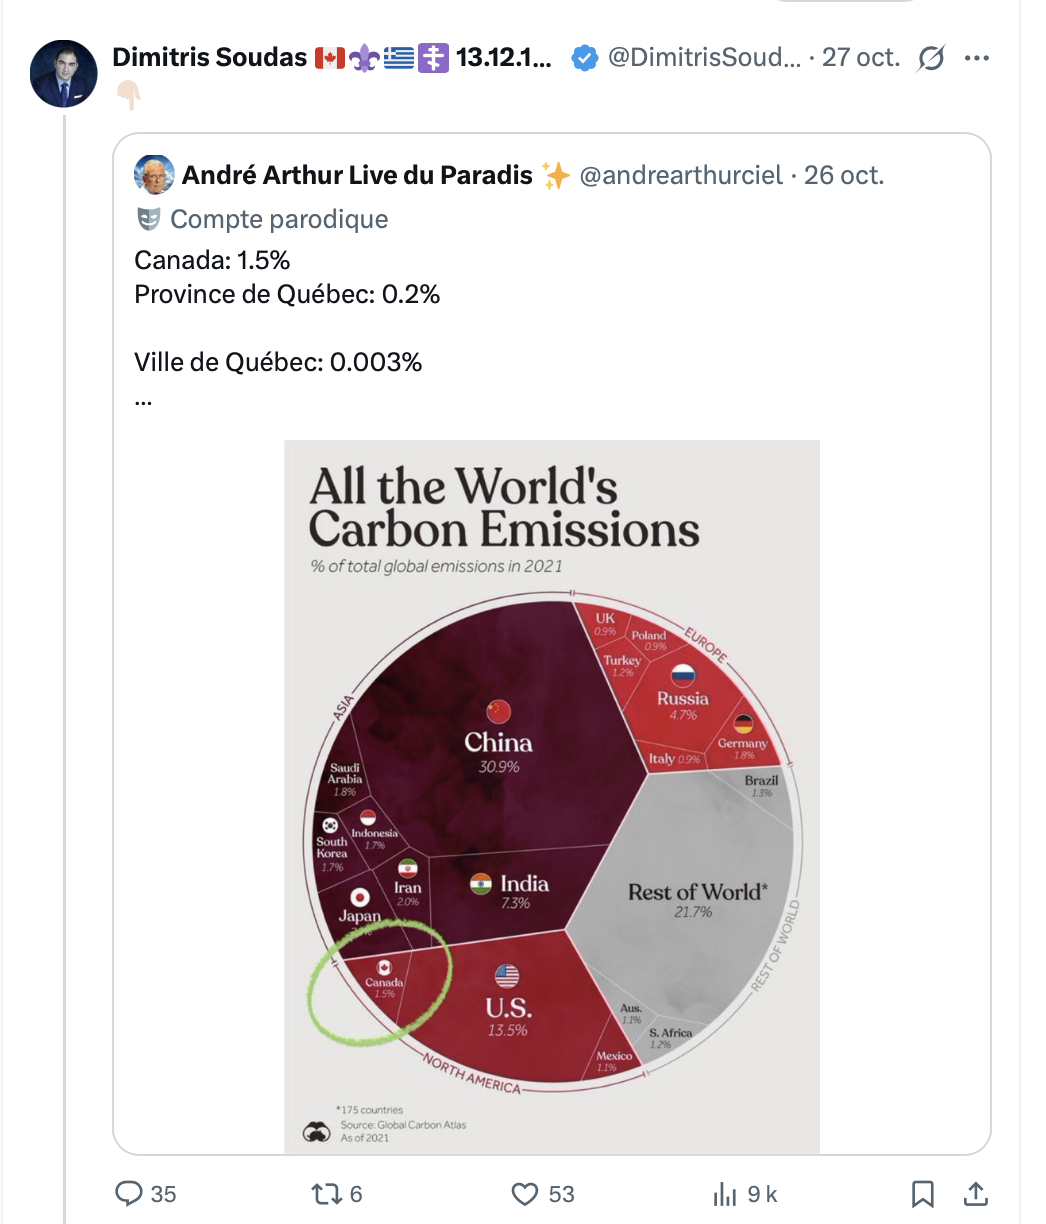
Task: Open André Arthur Live du Paradis profile
Action: pos(357,175)
